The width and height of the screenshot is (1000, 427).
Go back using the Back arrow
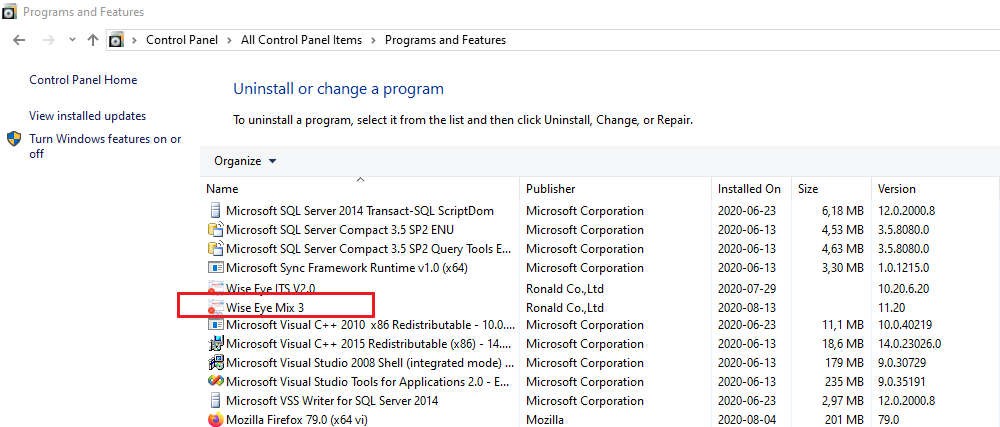tap(19, 40)
